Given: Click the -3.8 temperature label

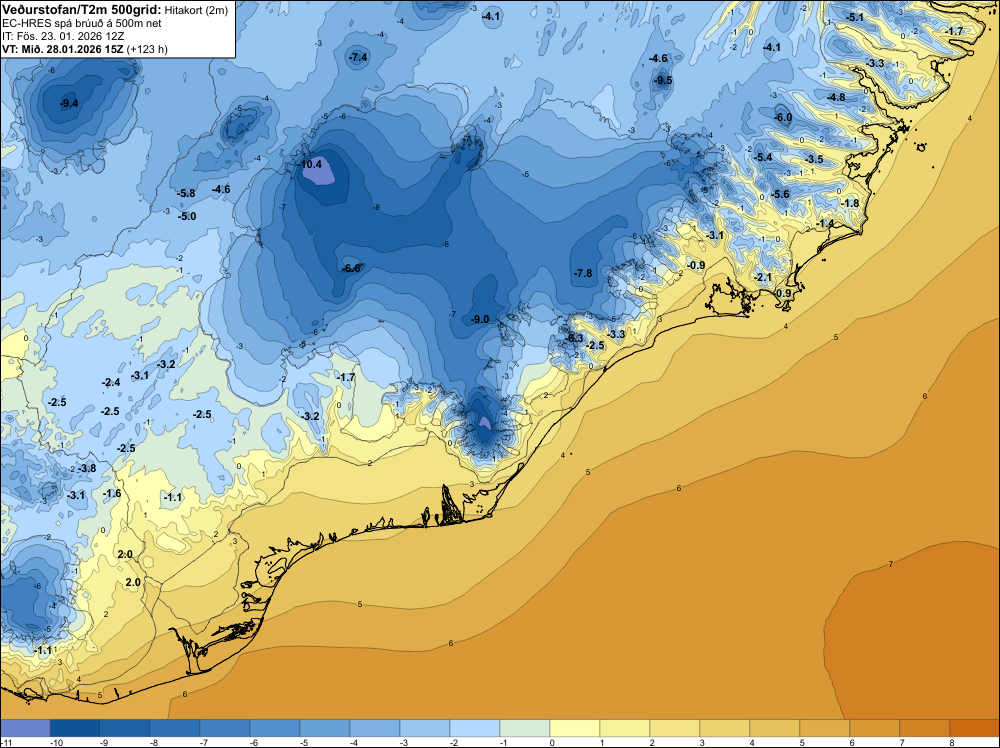Looking at the screenshot, I should [87, 468].
